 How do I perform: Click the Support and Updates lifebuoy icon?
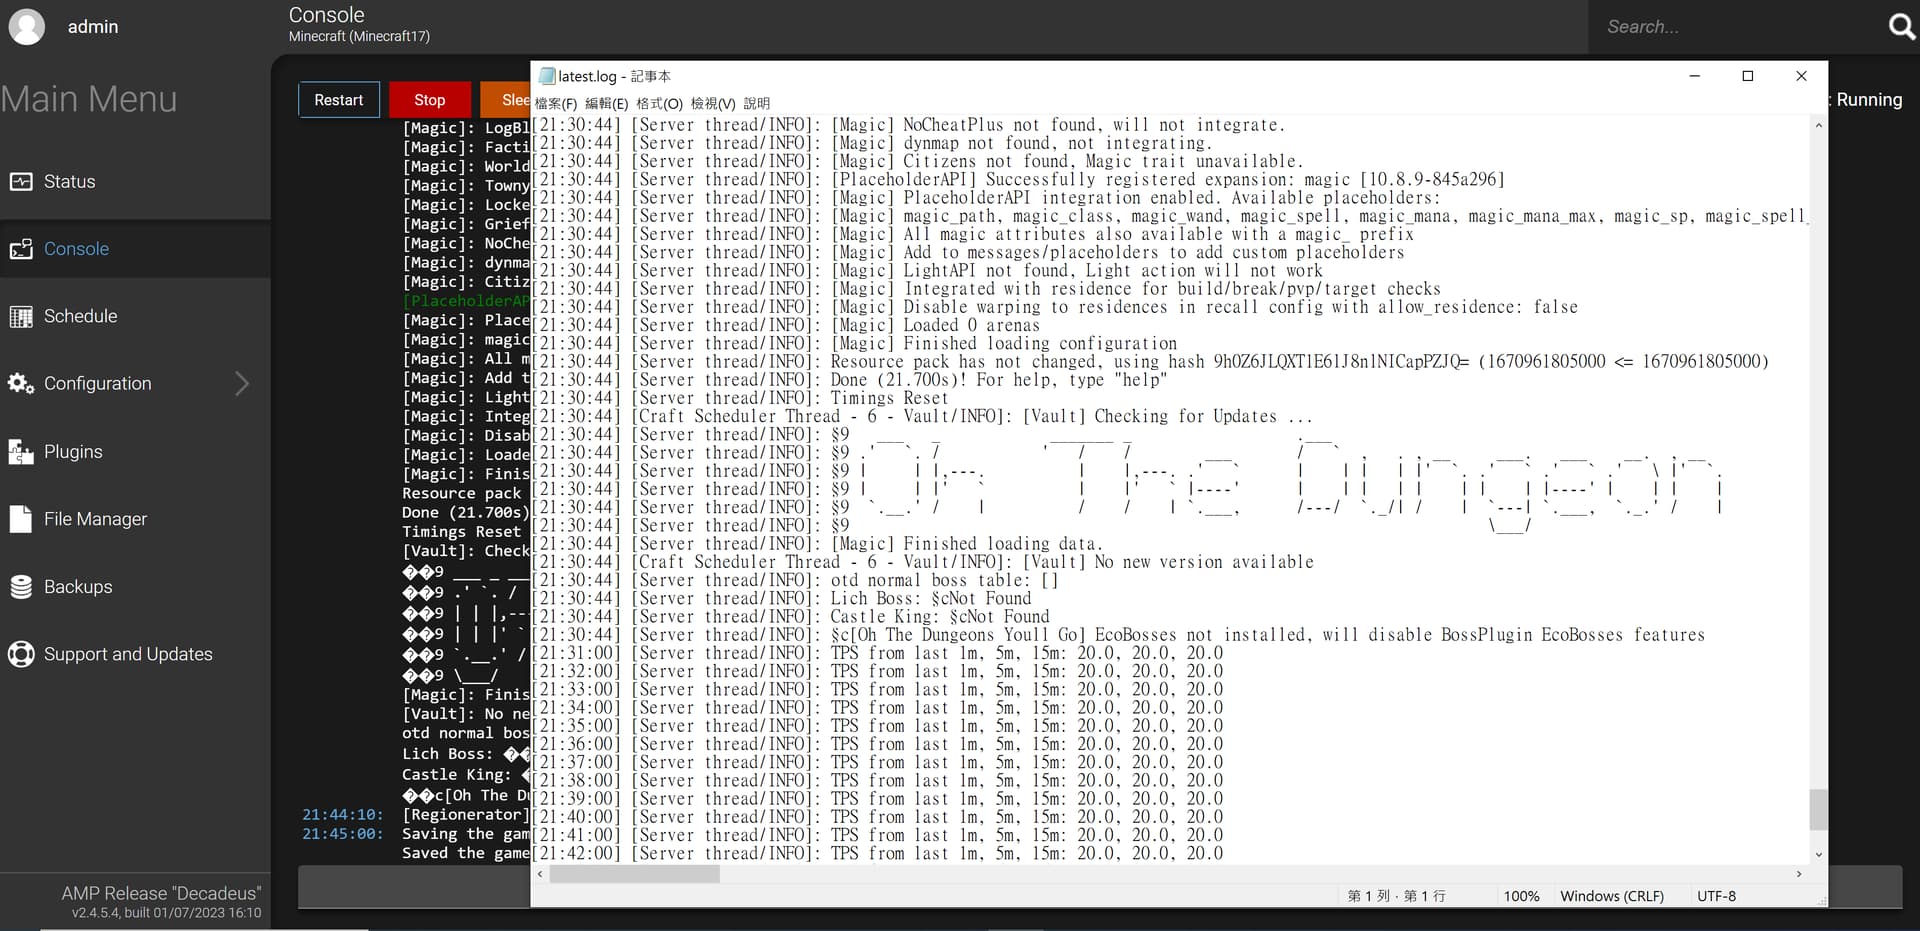[21, 654]
